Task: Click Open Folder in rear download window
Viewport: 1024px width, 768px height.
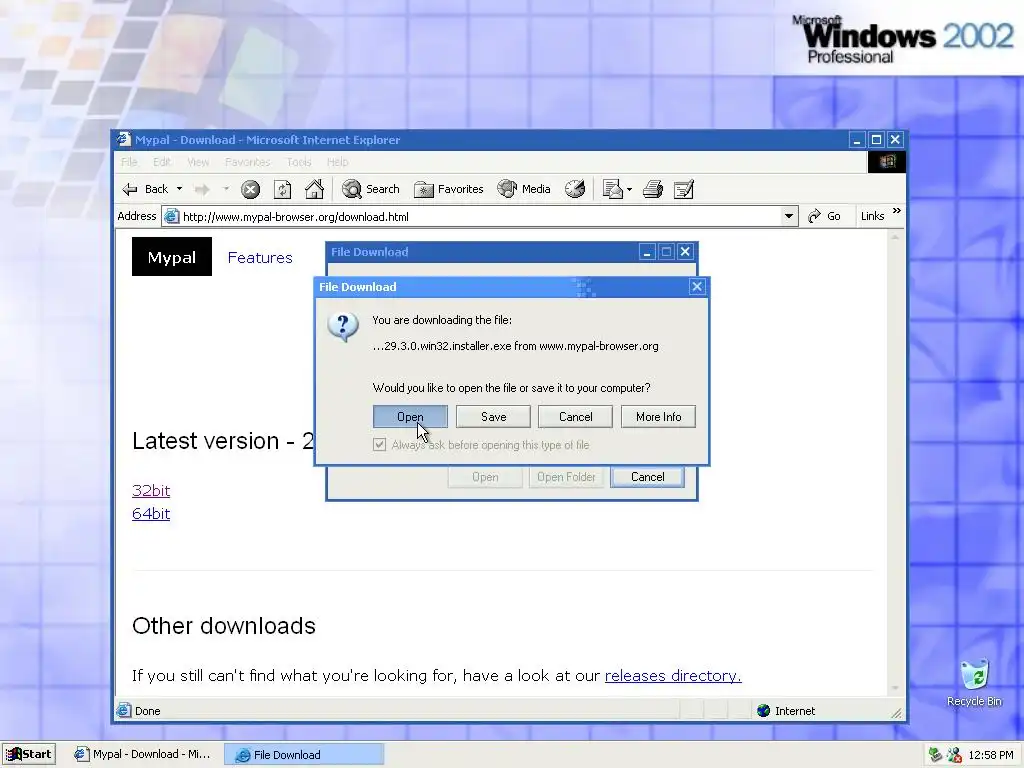Action: [x=566, y=477]
